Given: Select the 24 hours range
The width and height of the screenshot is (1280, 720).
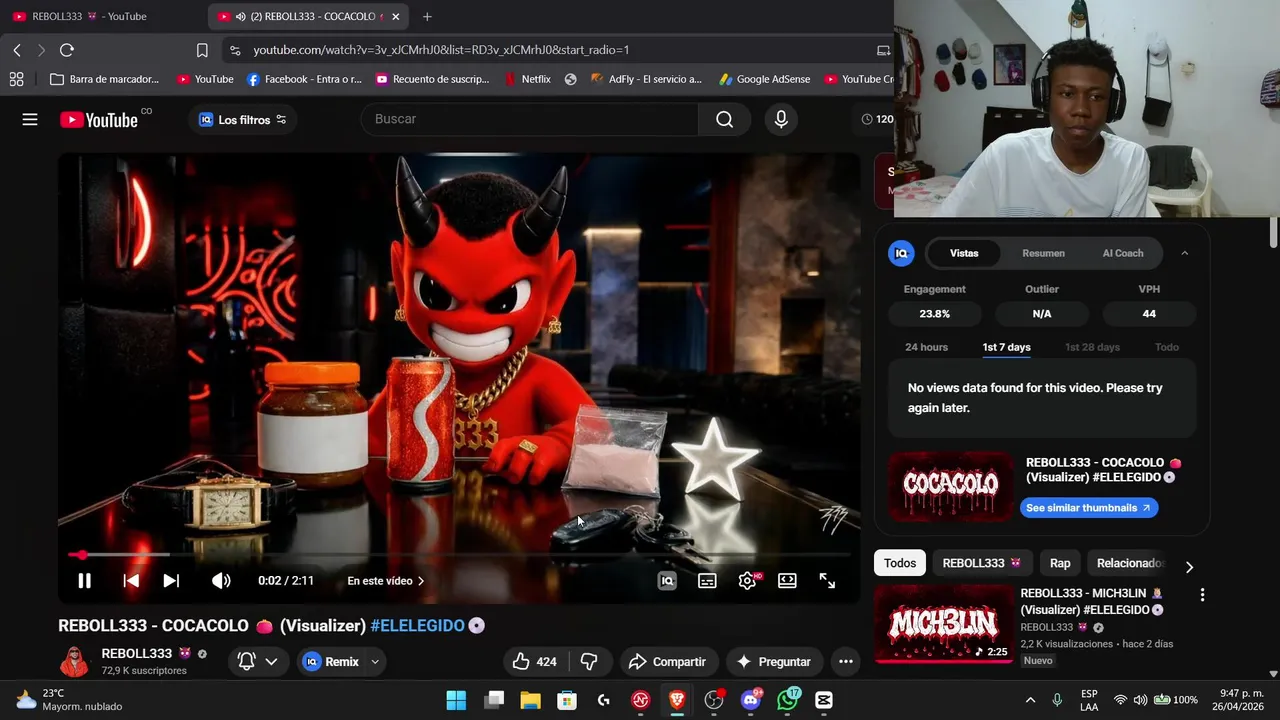Looking at the screenshot, I should click(x=926, y=347).
